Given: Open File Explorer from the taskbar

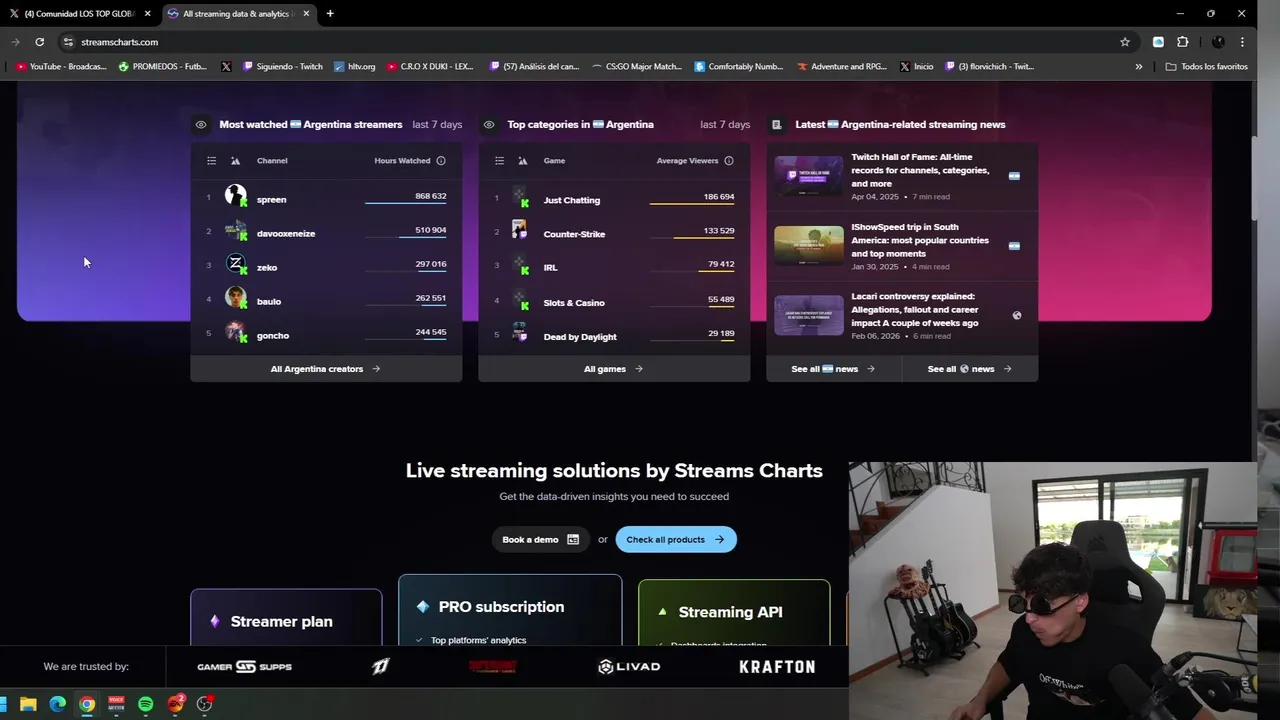Looking at the screenshot, I should 28,704.
